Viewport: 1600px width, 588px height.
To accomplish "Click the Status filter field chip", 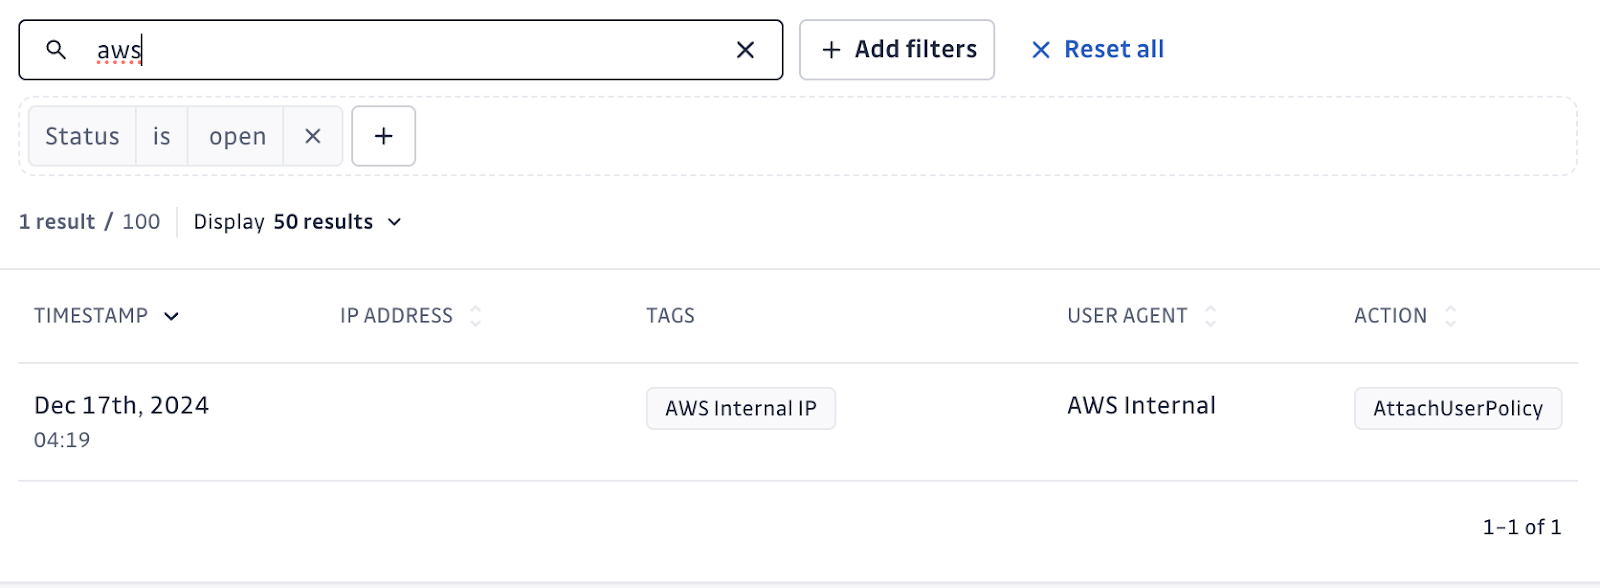I will 82,136.
